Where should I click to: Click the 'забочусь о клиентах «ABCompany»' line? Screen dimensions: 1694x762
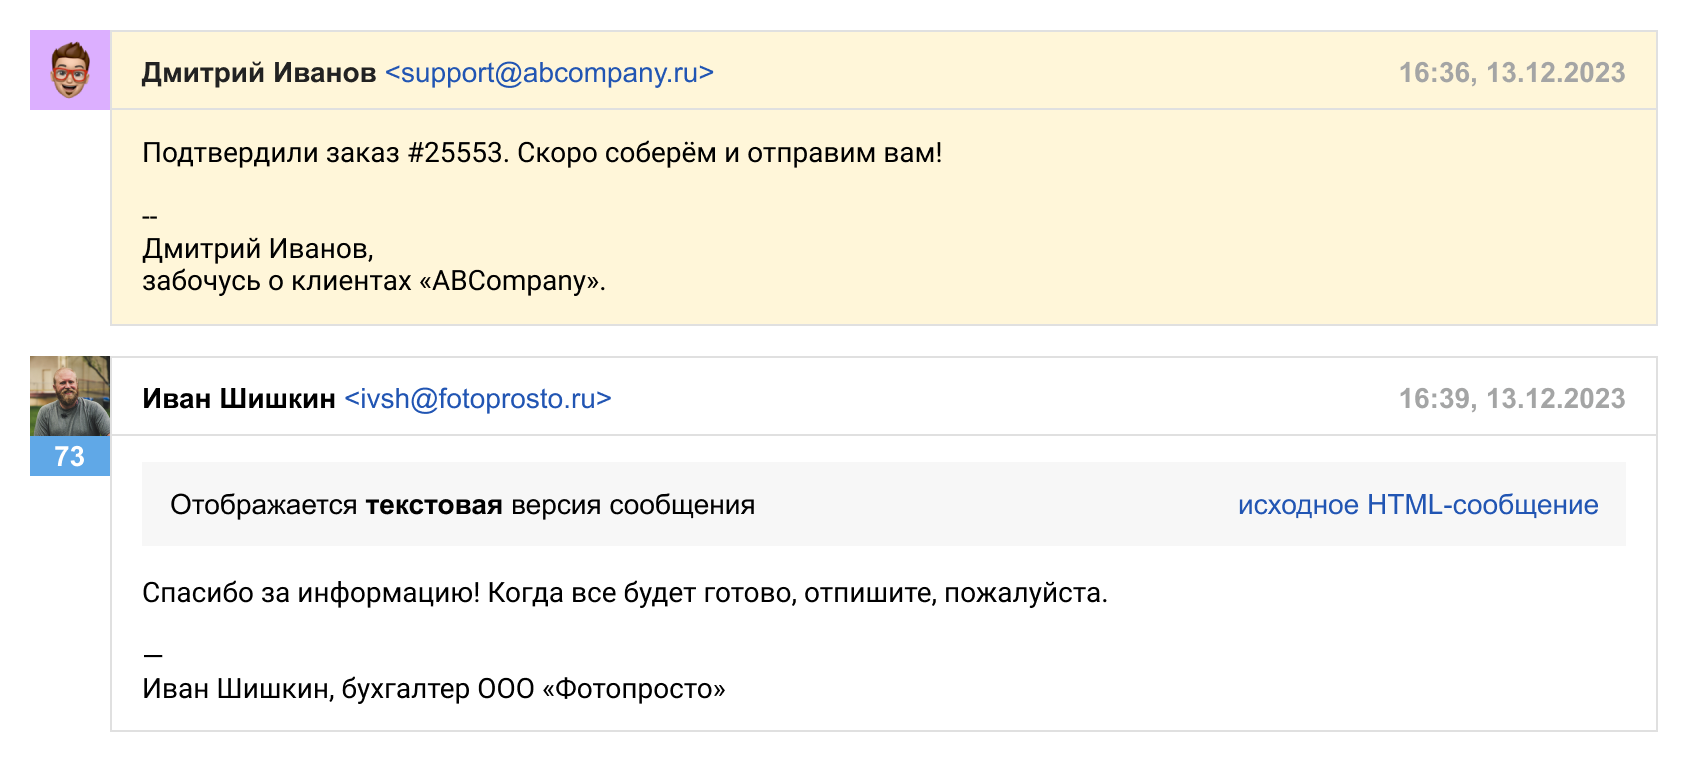374,281
